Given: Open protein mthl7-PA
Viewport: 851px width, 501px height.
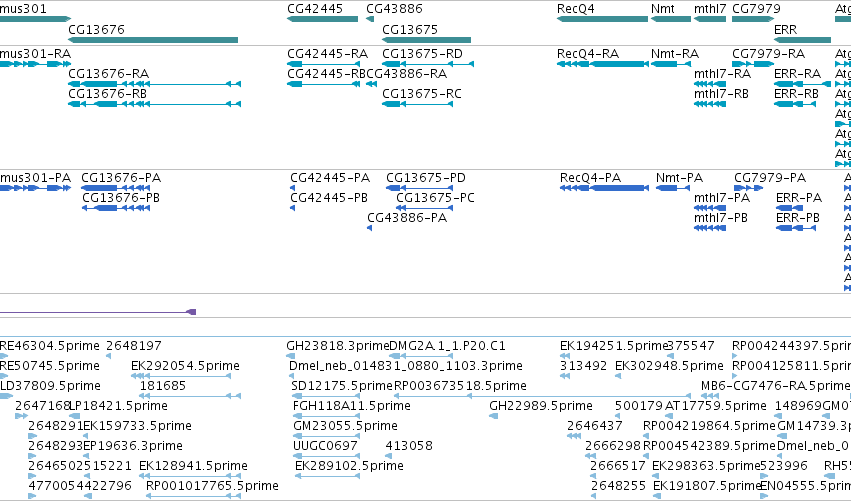Looking at the screenshot, I should 722,198.
